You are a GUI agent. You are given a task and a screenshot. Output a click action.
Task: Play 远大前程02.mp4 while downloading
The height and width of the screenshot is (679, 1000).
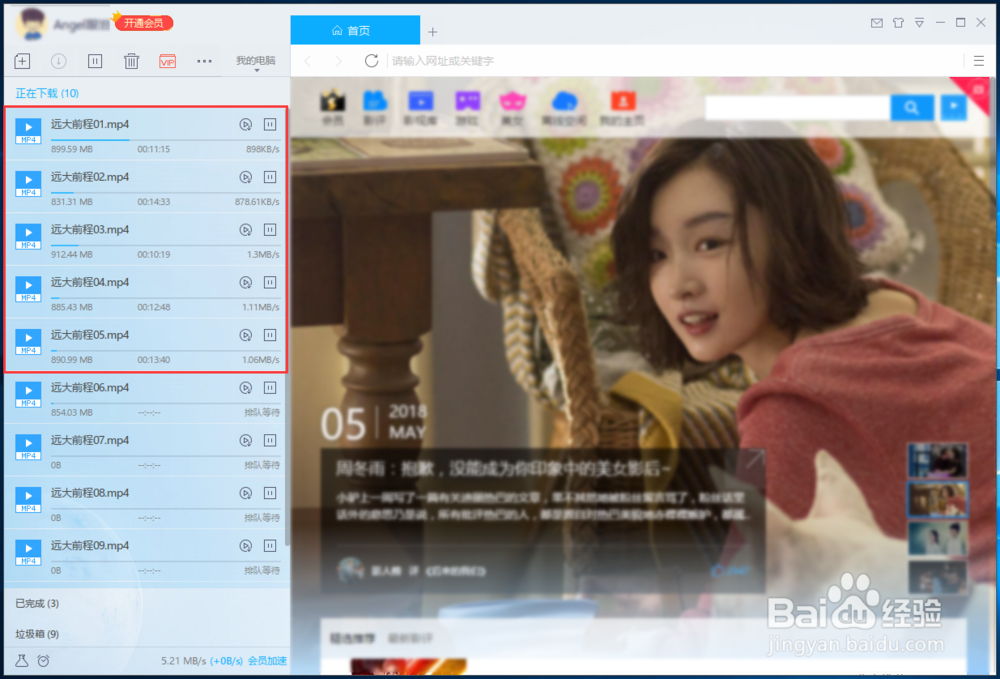click(x=246, y=177)
